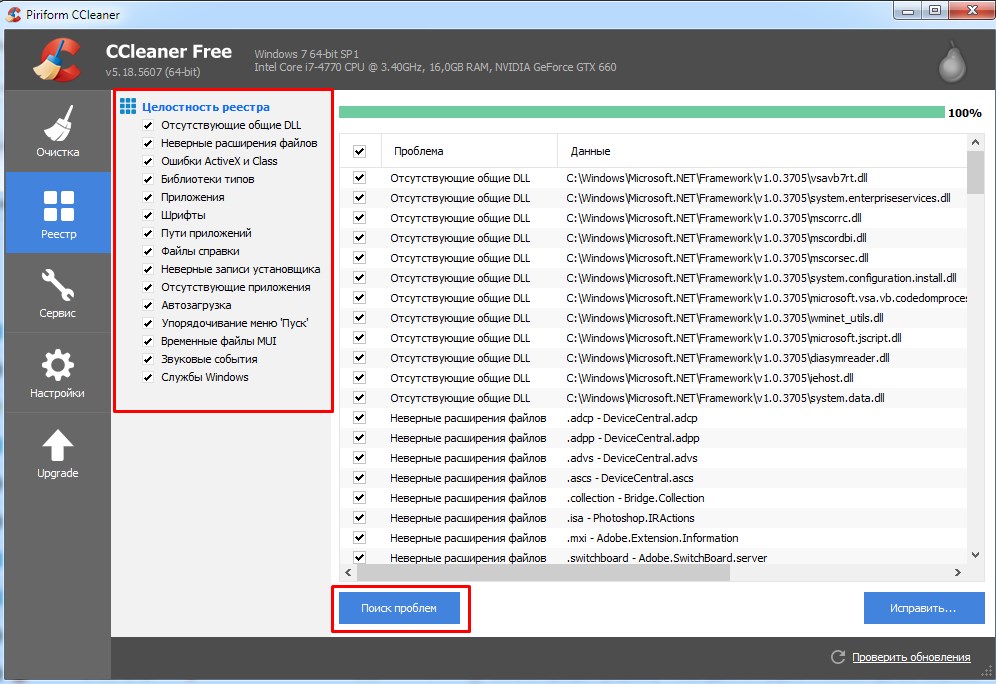Uncheck the wminet_utils.dll row checkbox
Viewport: 996px width, 684px height.
click(x=360, y=318)
